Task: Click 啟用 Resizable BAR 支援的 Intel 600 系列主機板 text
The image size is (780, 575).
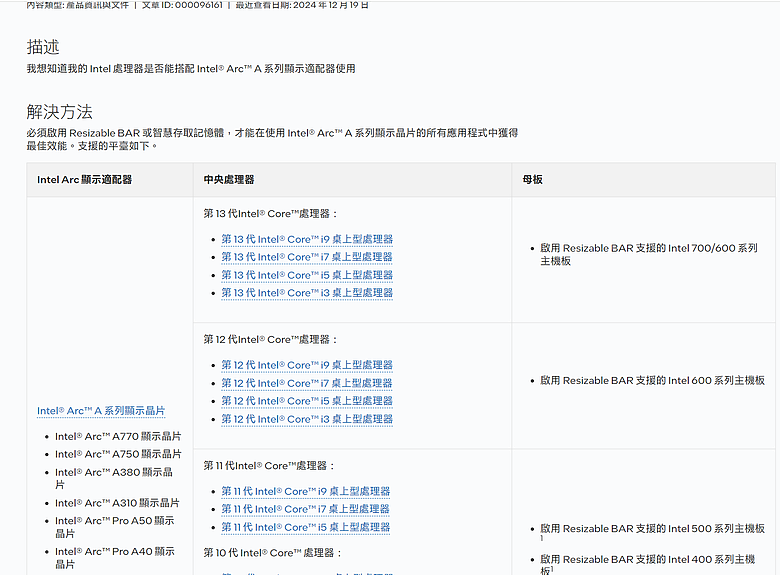Action: [653, 381]
